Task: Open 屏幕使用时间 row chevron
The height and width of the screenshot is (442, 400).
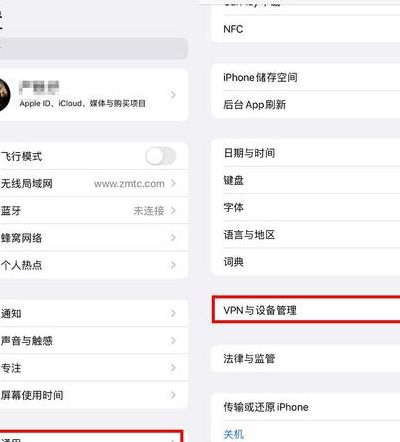Action: pyautogui.click(x=173, y=395)
